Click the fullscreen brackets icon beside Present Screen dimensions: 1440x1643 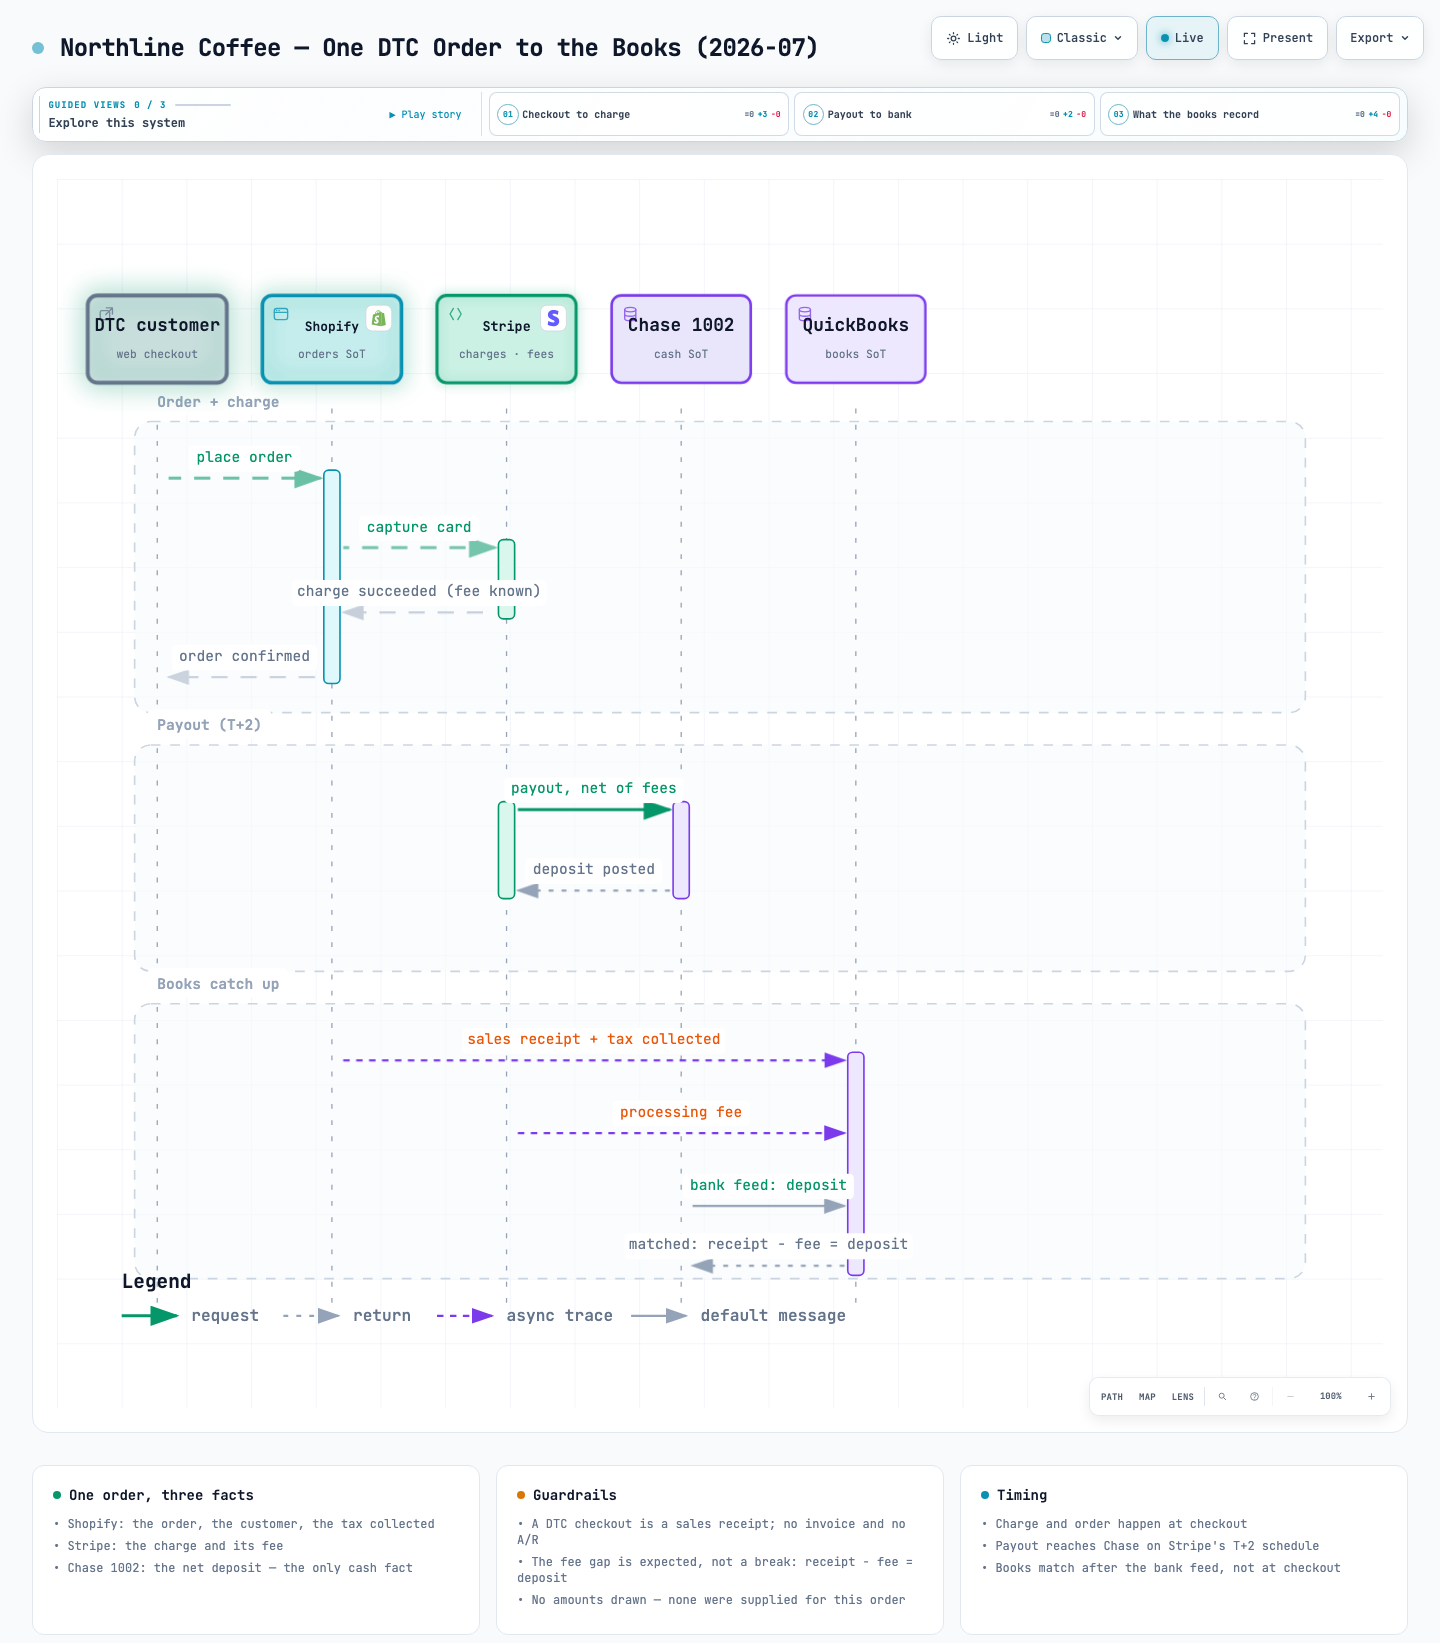1249,38
